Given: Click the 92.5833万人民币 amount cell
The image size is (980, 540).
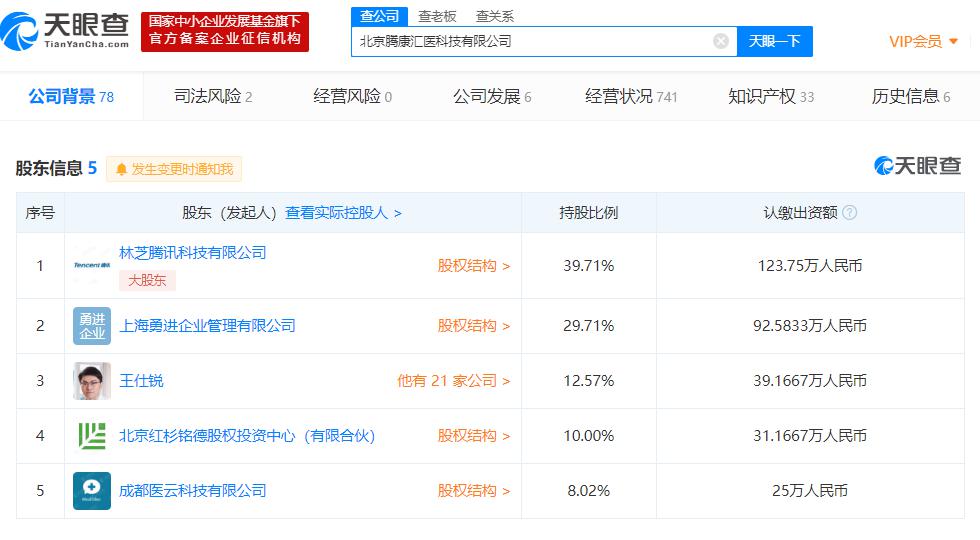Looking at the screenshot, I should (x=810, y=326).
